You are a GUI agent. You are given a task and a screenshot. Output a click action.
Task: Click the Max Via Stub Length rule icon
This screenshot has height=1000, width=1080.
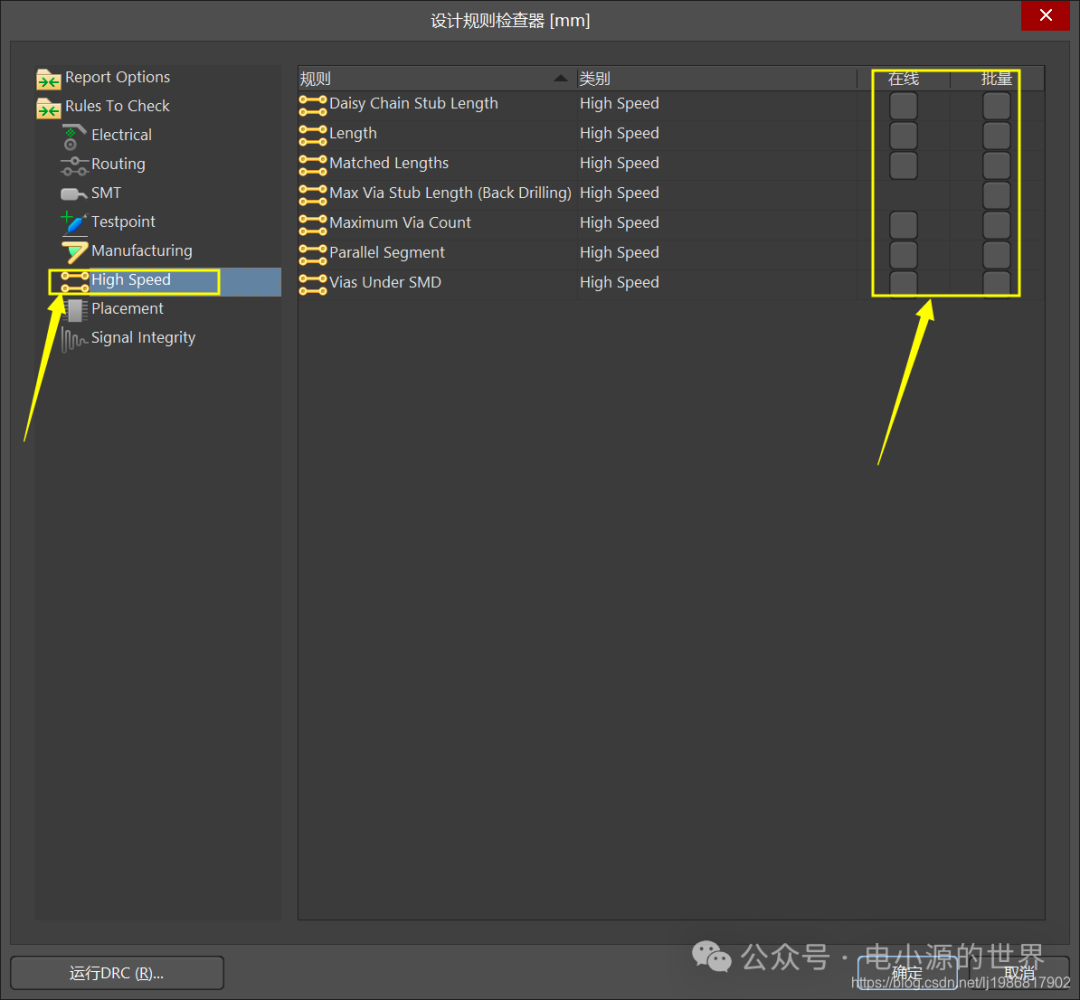(x=313, y=195)
